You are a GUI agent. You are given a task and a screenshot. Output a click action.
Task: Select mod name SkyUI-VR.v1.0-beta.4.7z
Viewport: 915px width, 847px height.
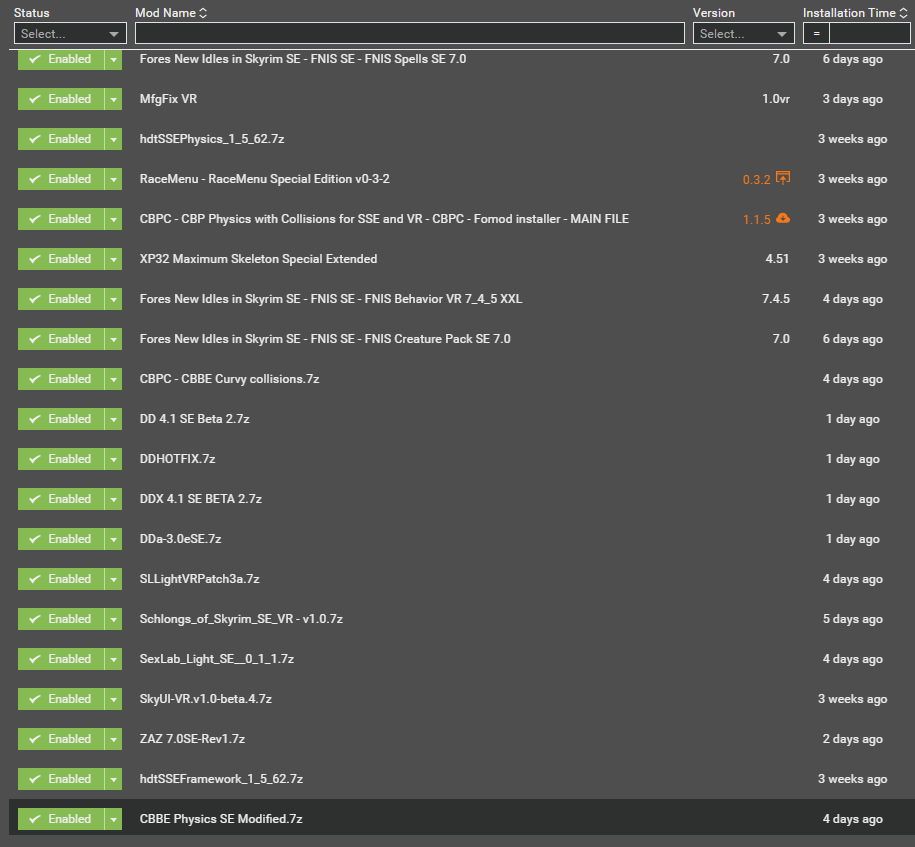205,699
